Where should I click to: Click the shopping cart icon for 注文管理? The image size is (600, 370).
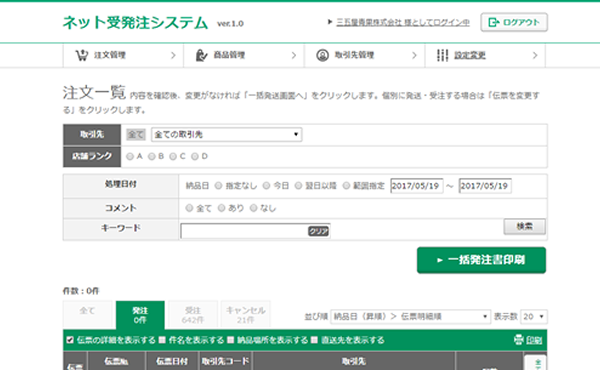(82, 55)
